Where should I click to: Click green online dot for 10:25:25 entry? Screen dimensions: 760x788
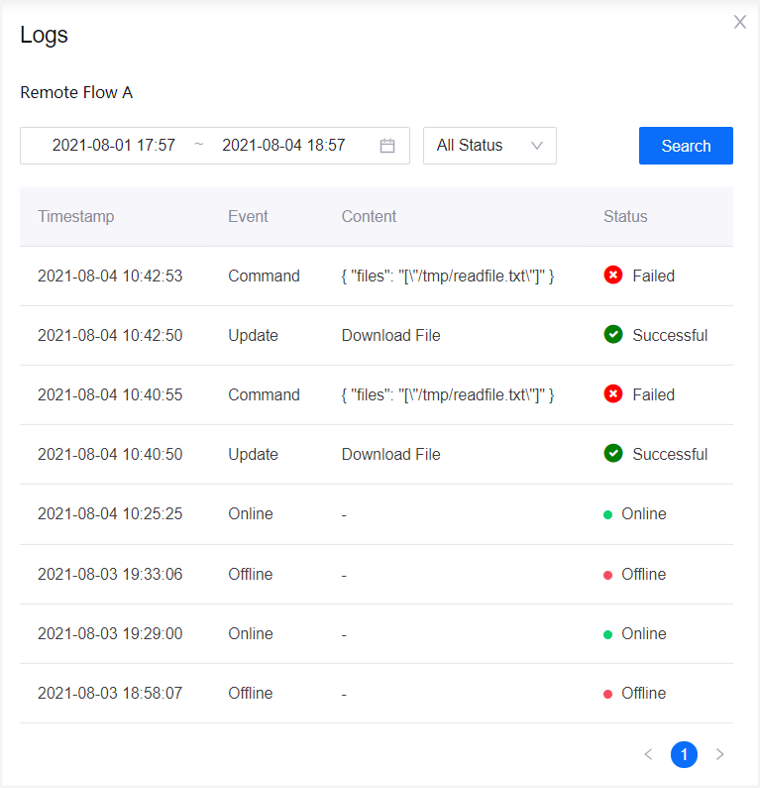[x=608, y=515]
